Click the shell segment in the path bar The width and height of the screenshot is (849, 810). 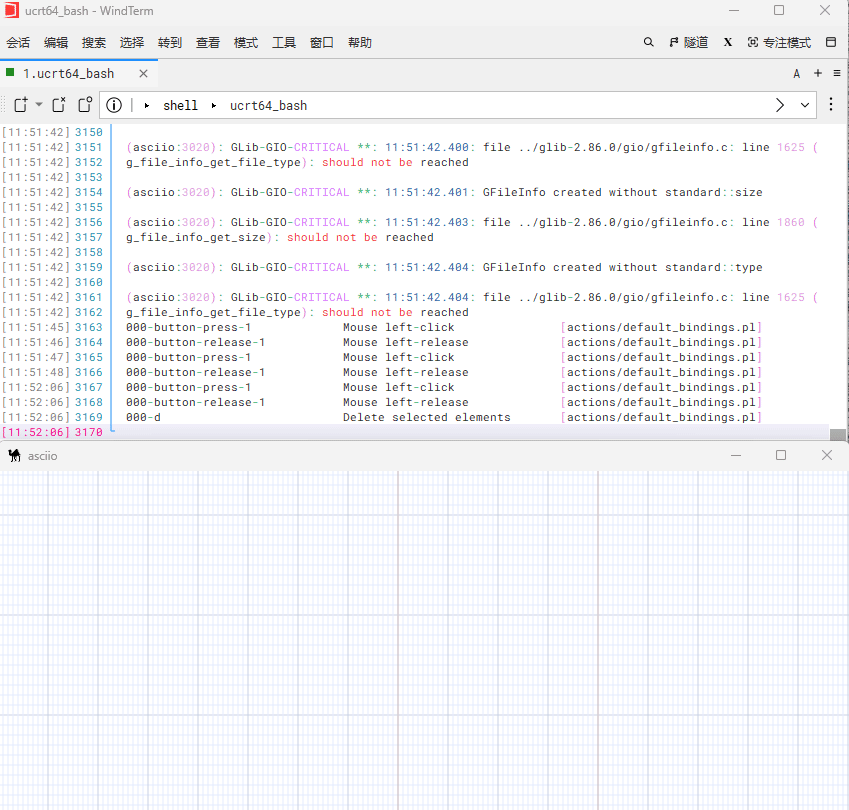pos(180,105)
